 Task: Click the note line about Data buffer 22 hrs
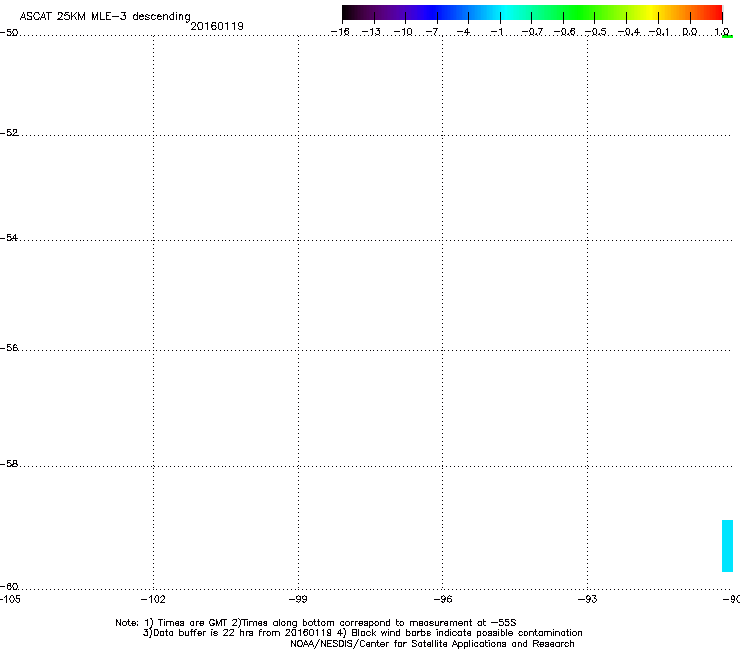(x=362, y=633)
